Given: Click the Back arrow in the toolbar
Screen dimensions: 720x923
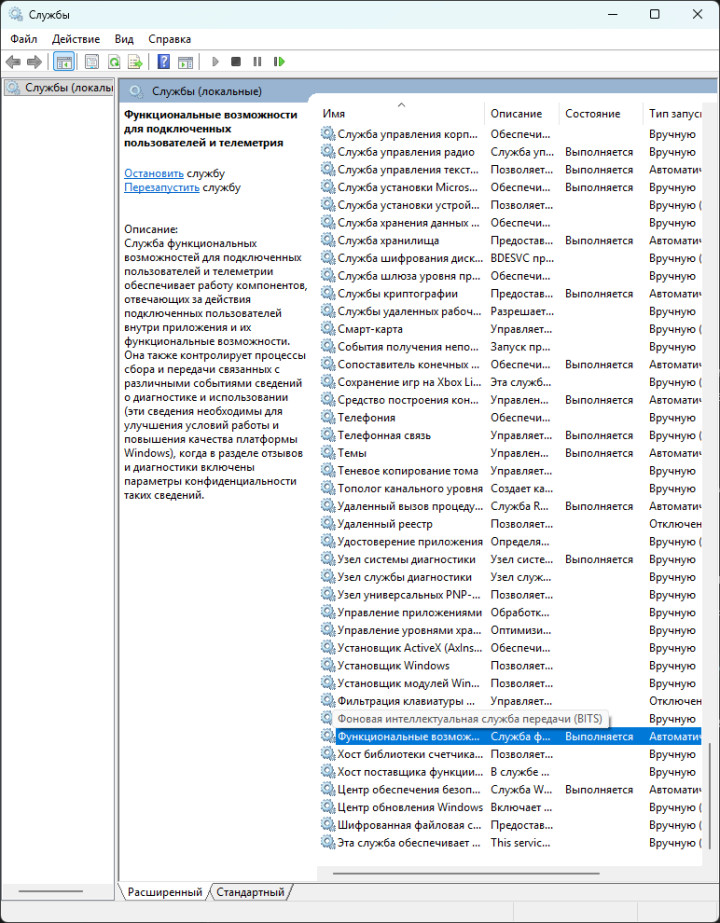Looking at the screenshot, I should coord(13,62).
